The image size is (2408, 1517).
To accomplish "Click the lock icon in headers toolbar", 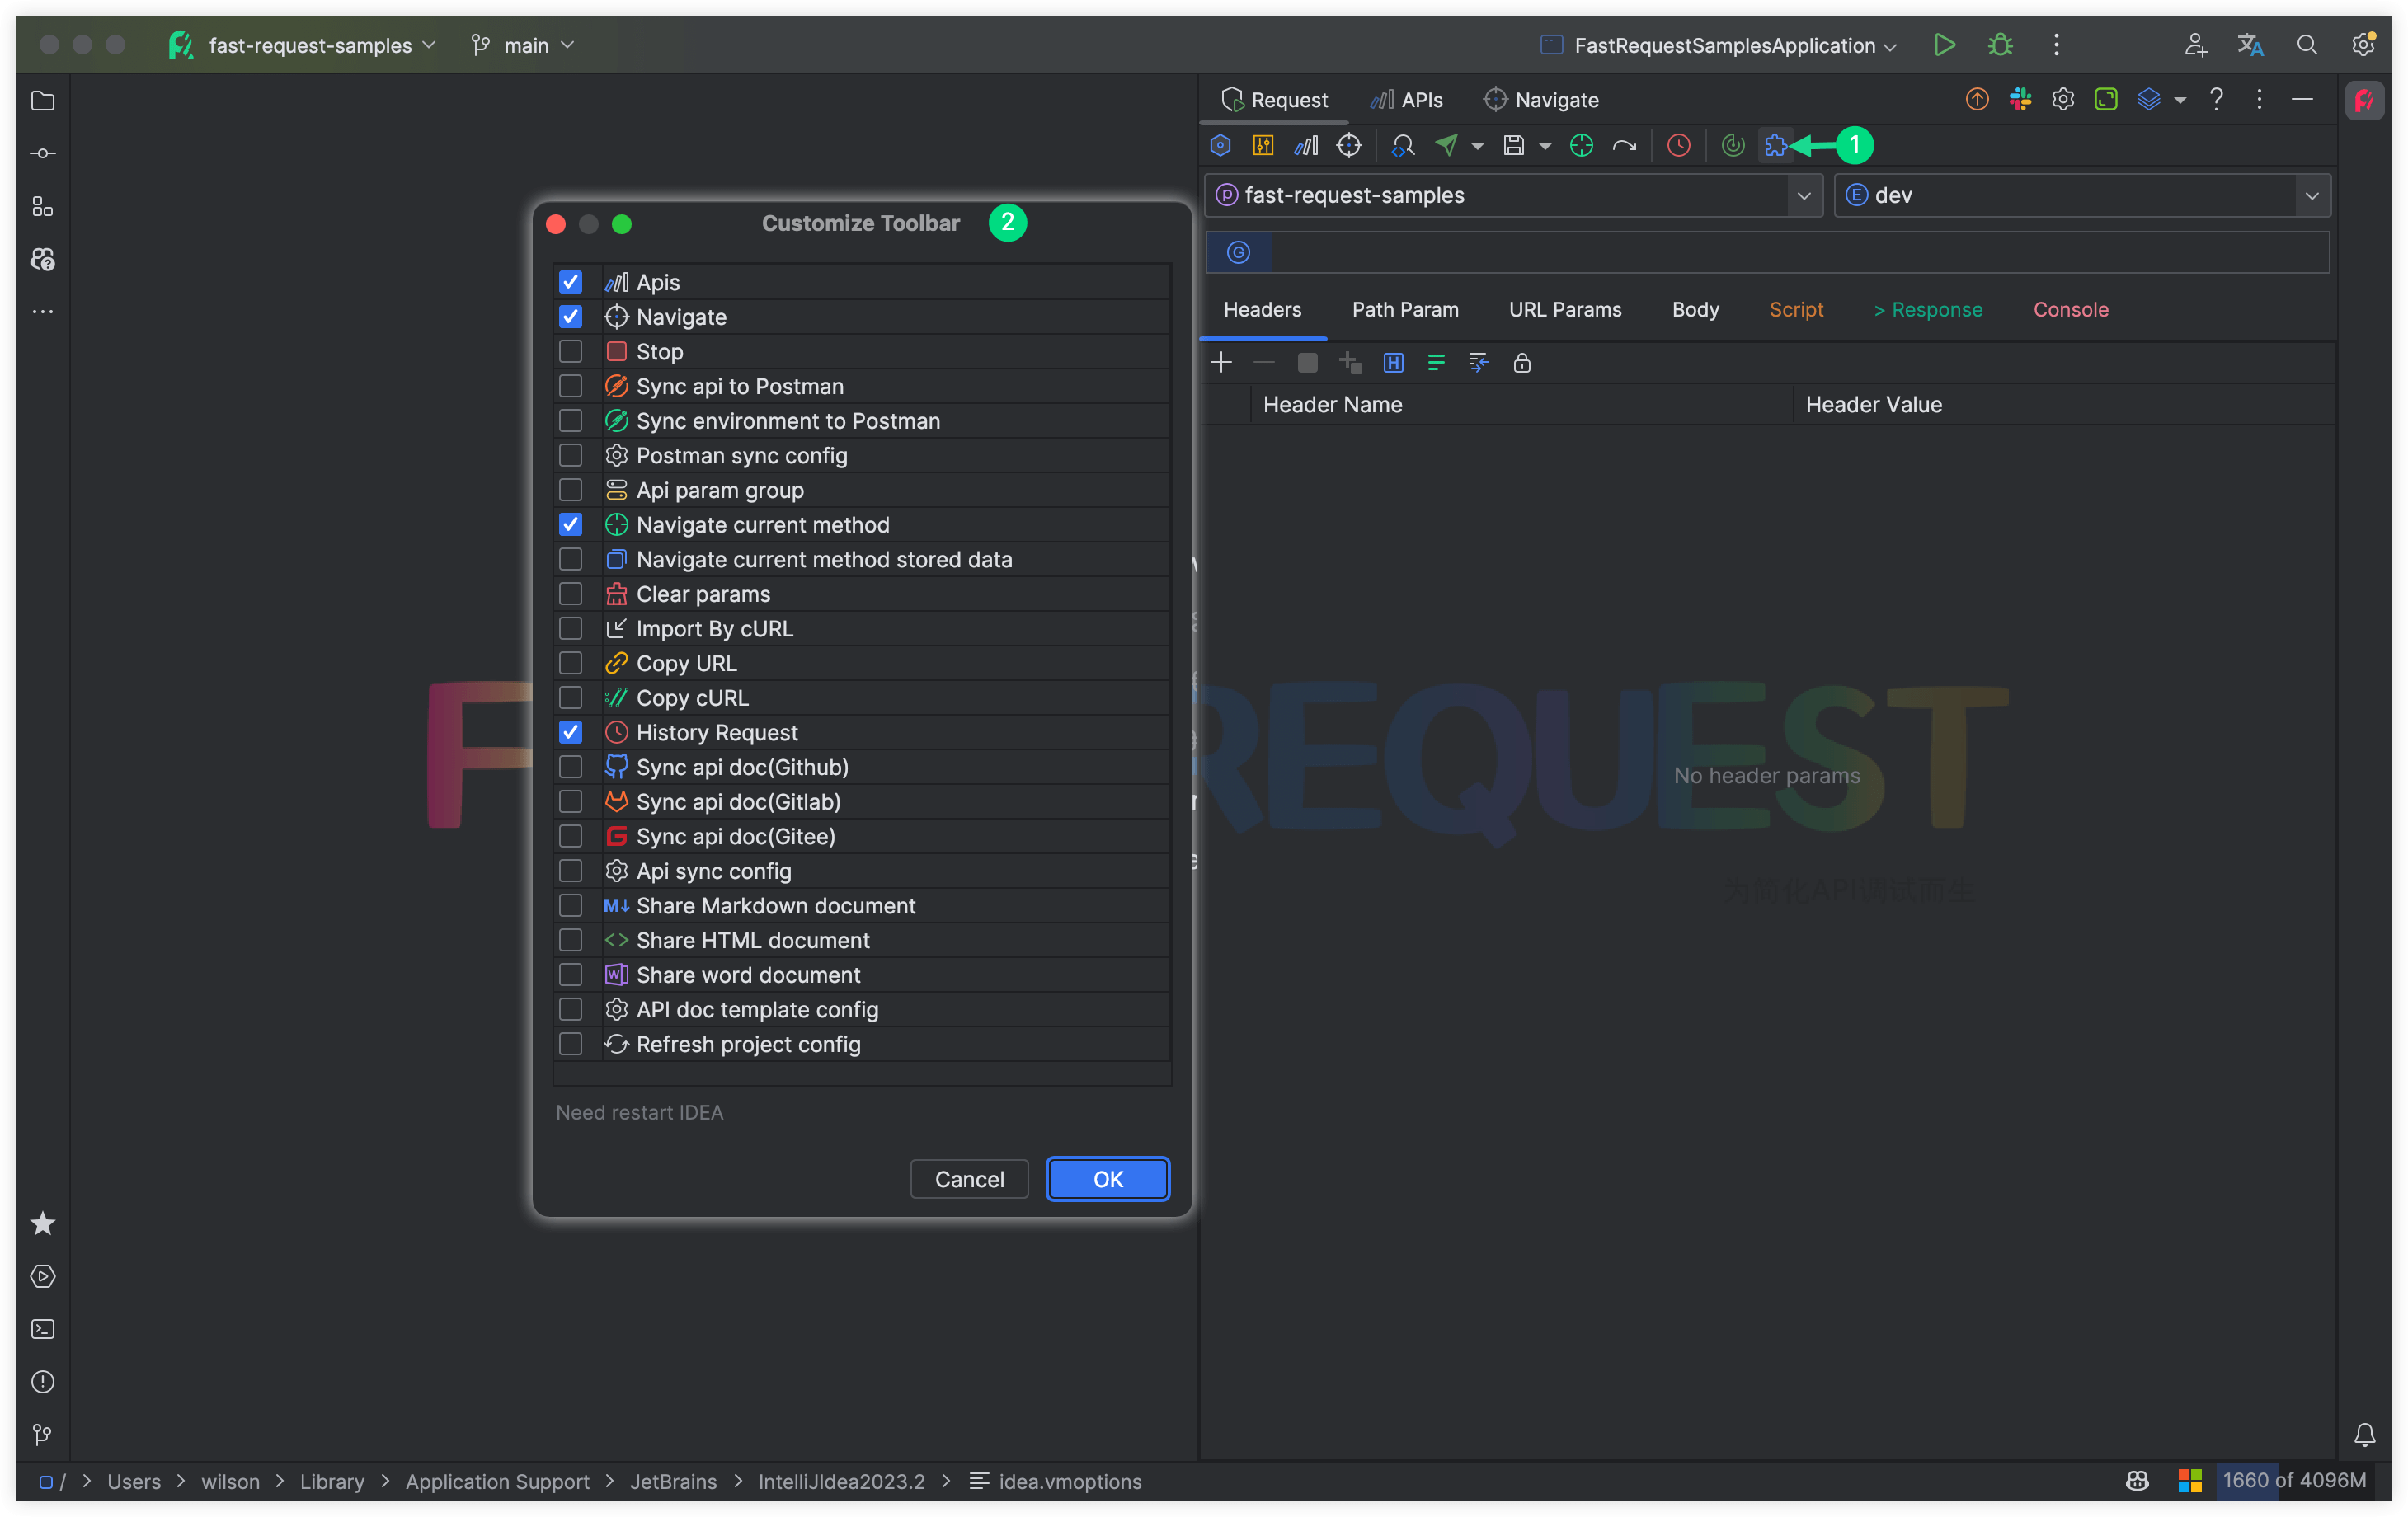I will [x=1521, y=363].
